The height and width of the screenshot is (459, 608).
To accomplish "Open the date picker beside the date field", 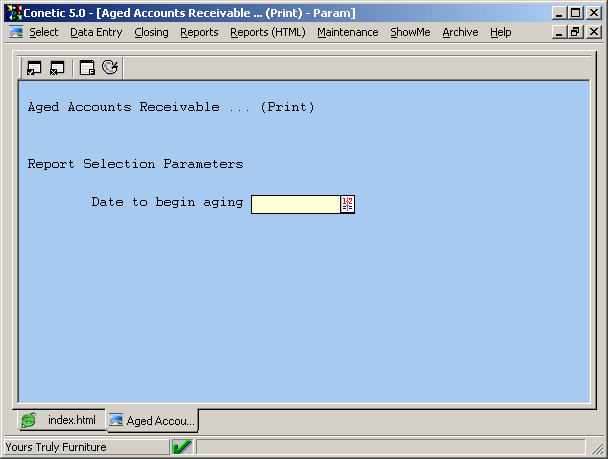I will coord(348,204).
